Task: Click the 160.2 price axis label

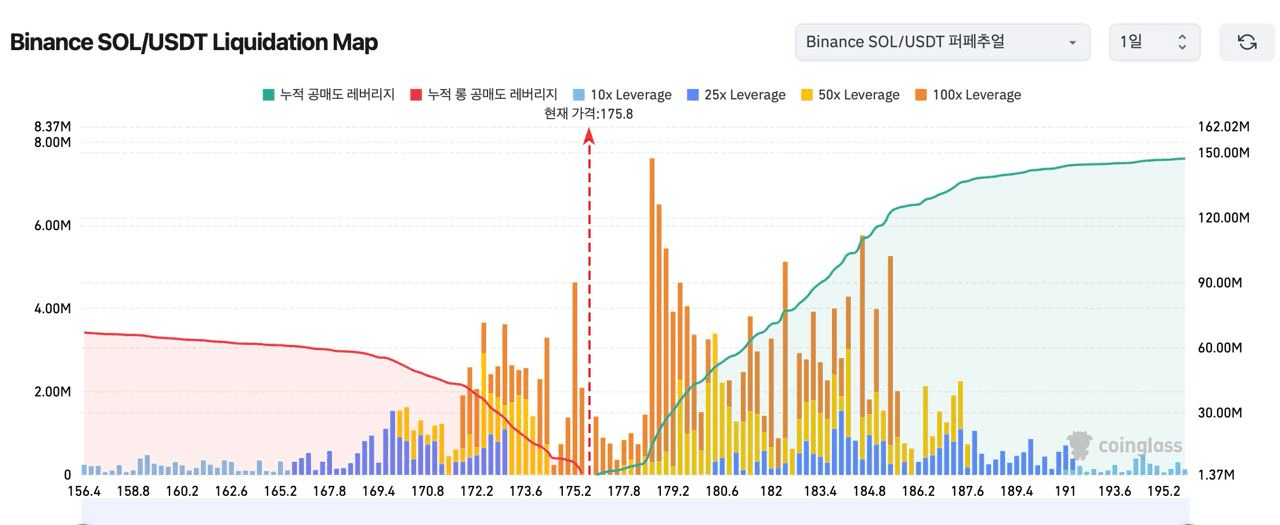Action: tap(182, 491)
